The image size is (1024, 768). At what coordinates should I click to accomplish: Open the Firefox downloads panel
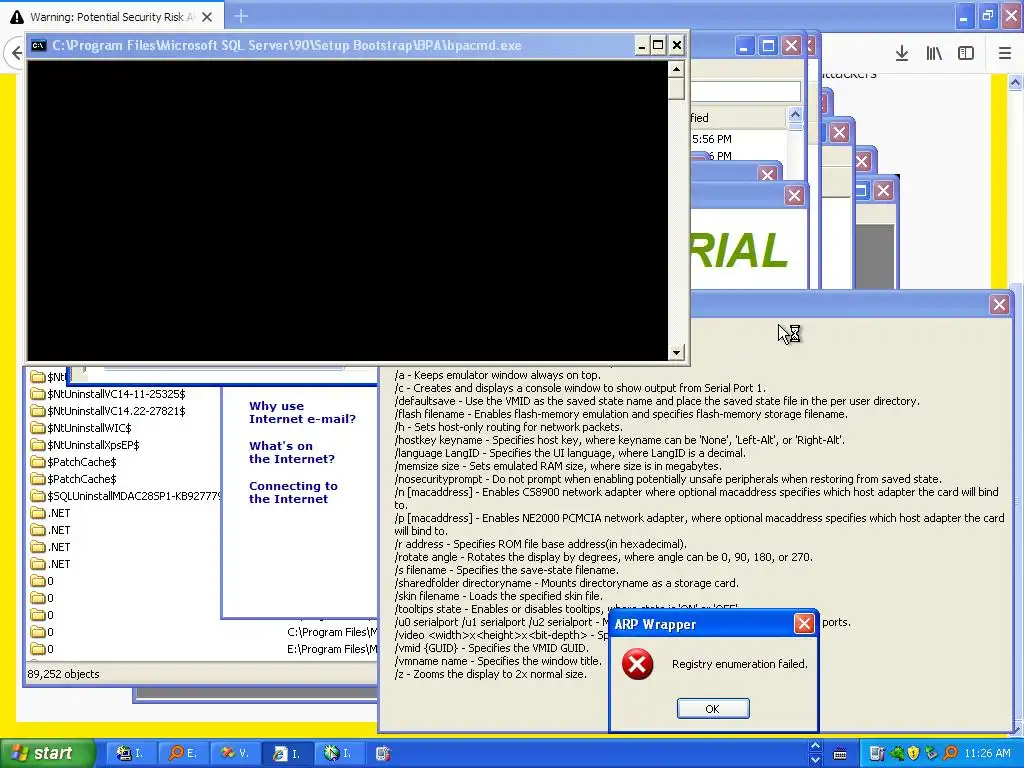901,54
